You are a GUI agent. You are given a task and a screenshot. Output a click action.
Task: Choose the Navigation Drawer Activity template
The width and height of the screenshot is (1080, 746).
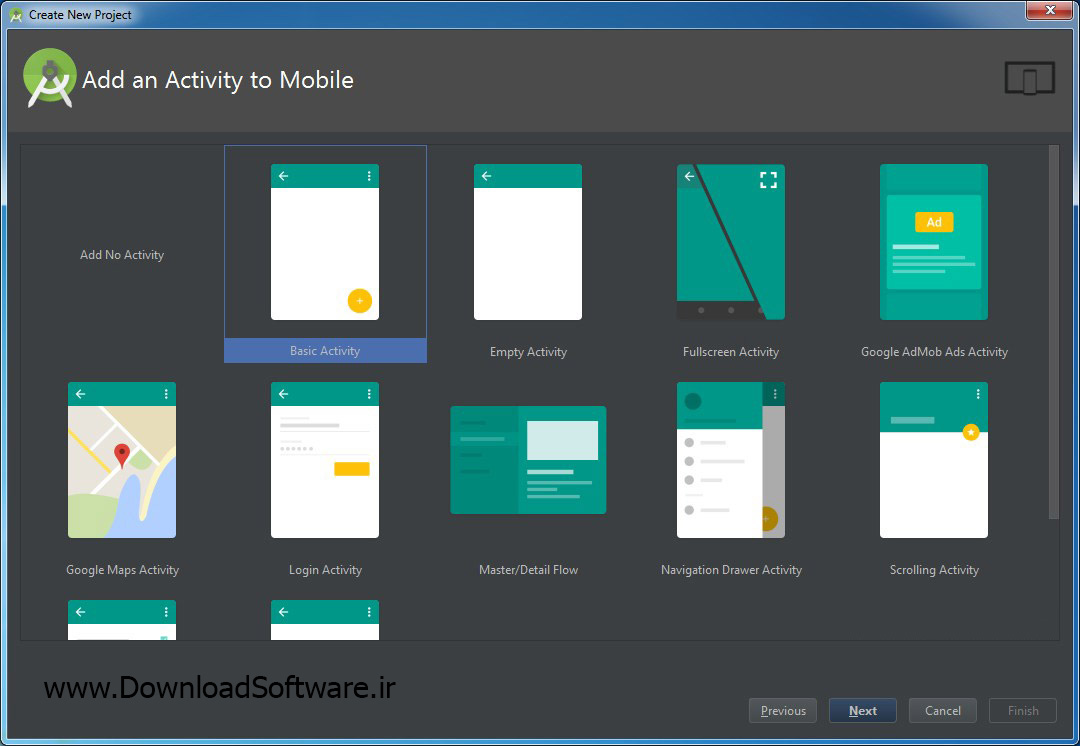click(731, 460)
